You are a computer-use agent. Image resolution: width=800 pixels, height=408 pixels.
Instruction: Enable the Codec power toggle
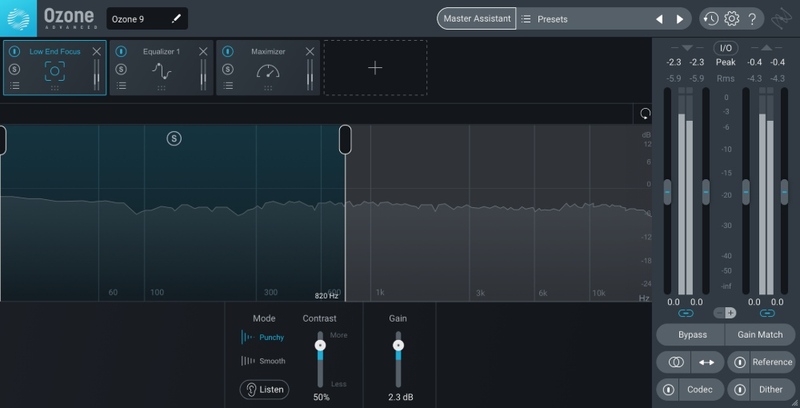point(668,389)
